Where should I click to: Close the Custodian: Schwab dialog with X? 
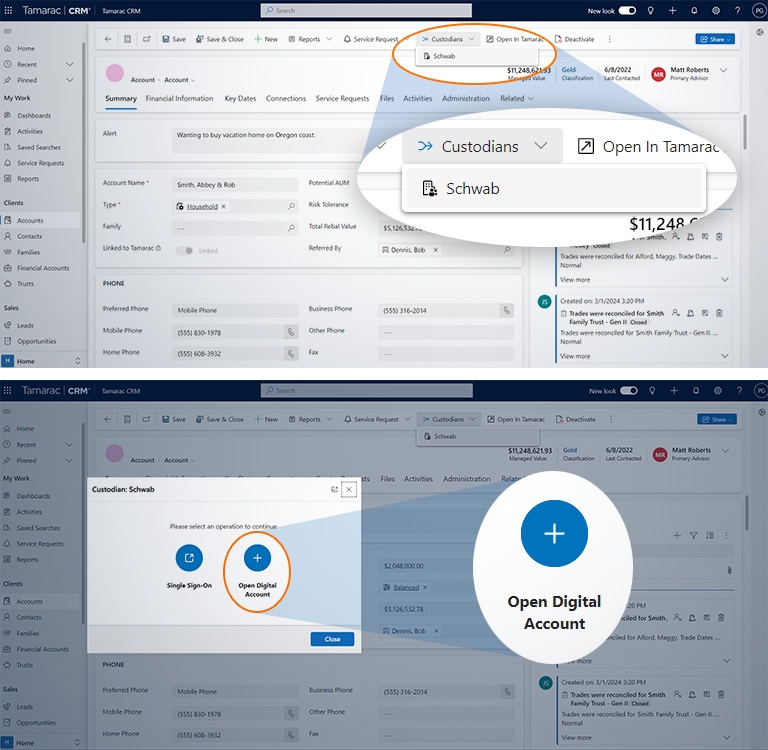point(349,489)
